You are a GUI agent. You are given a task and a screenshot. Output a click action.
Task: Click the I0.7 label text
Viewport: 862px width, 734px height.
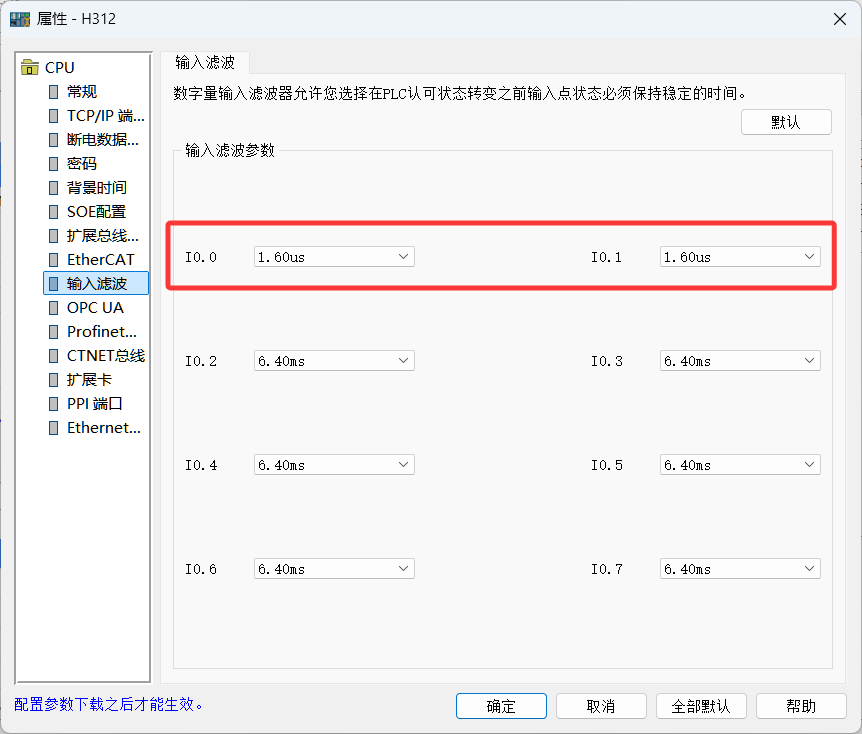click(606, 569)
